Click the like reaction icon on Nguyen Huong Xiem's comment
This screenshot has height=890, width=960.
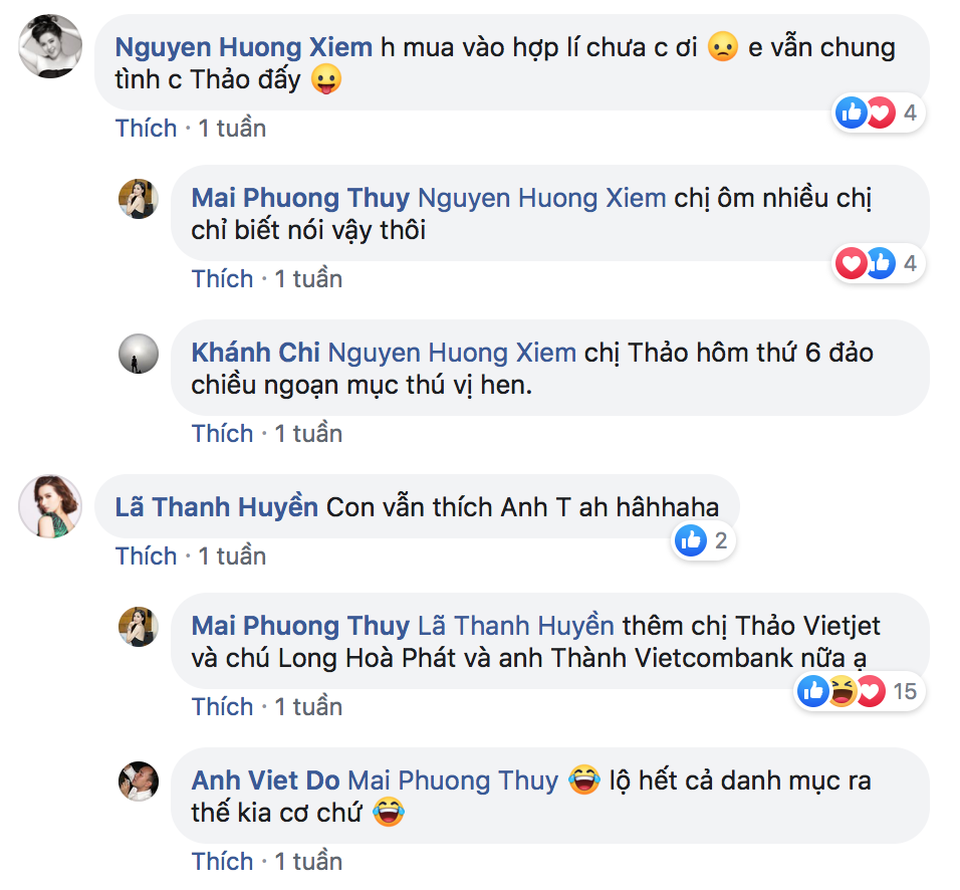click(x=852, y=114)
